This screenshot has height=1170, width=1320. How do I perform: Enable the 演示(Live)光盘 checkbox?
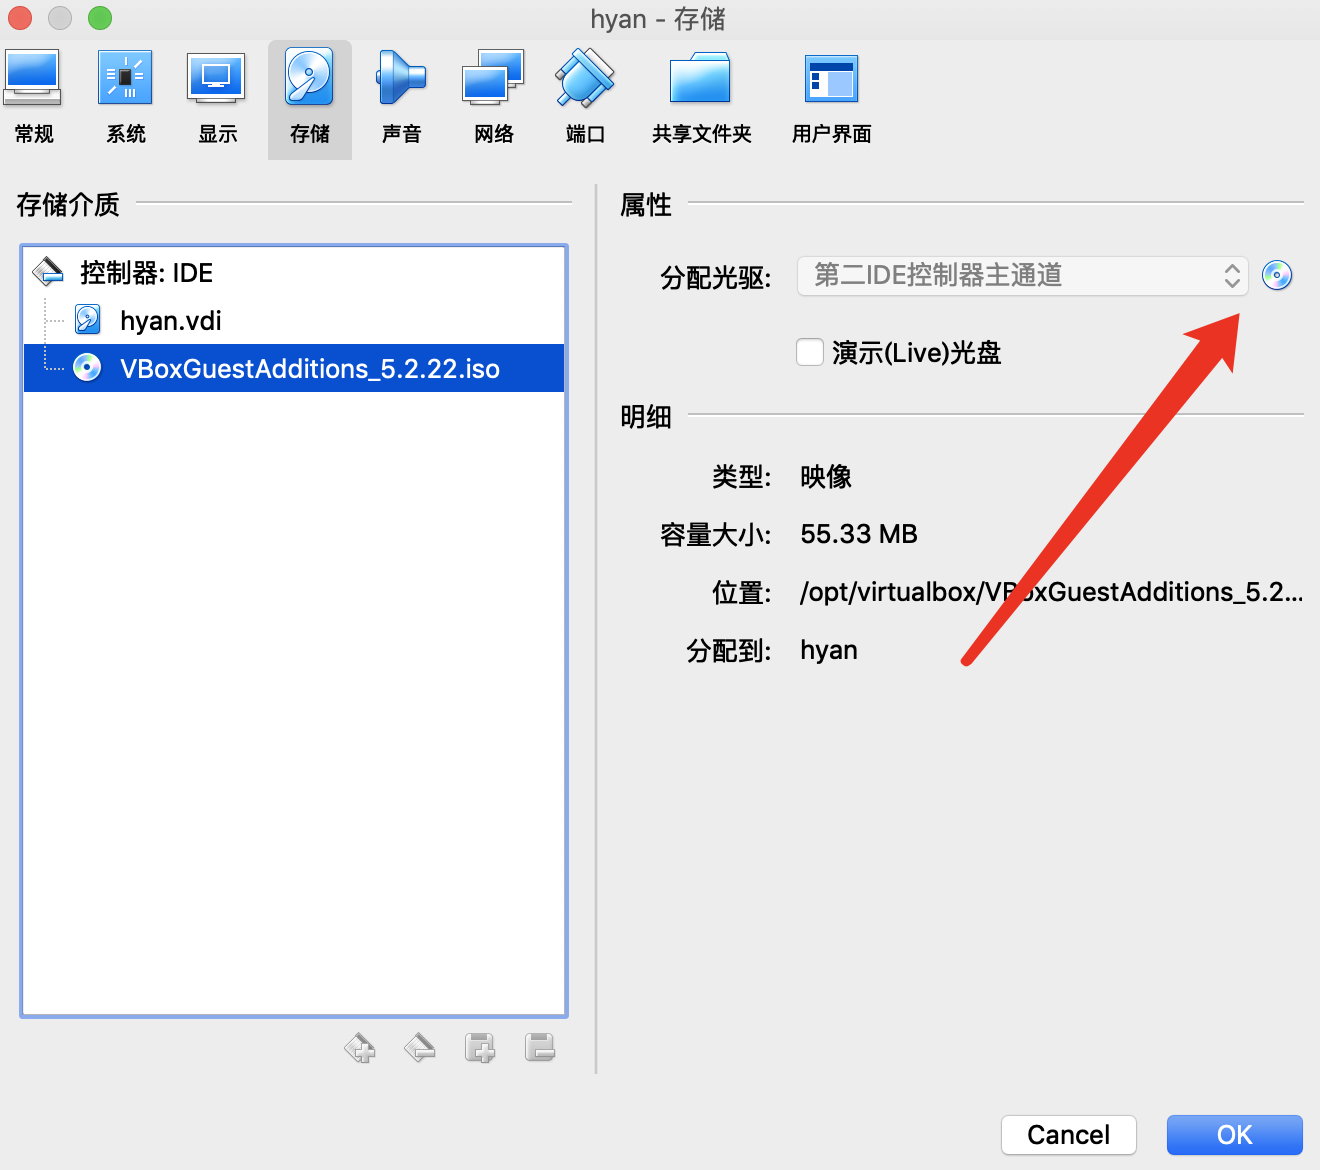(x=810, y=352)
